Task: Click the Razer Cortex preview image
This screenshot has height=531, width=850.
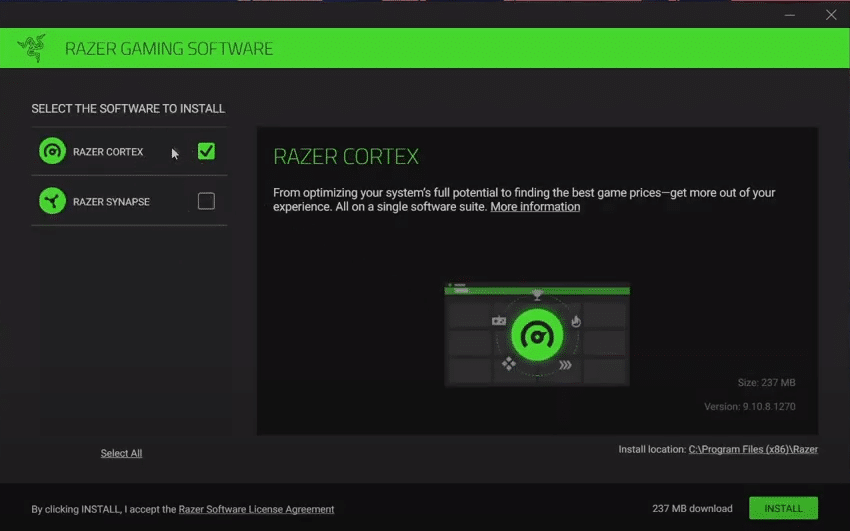Action: point(537,334)
